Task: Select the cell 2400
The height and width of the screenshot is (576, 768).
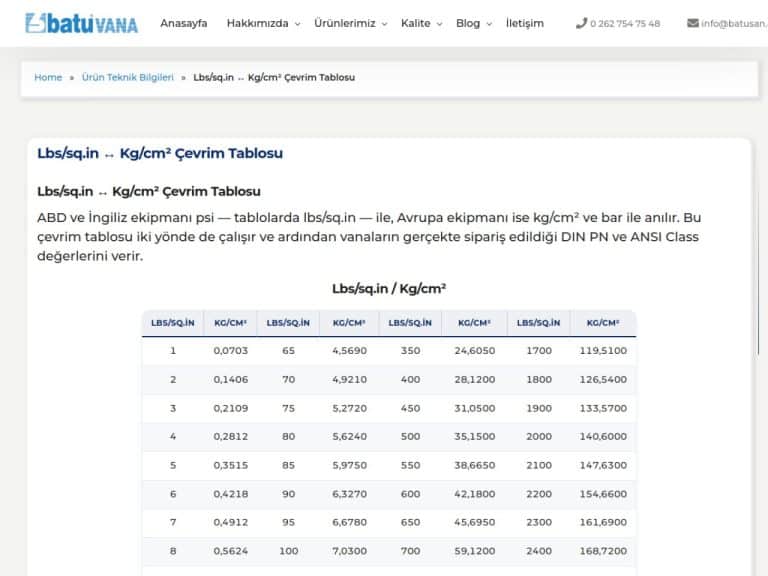Action: click(x=539, y=551)
